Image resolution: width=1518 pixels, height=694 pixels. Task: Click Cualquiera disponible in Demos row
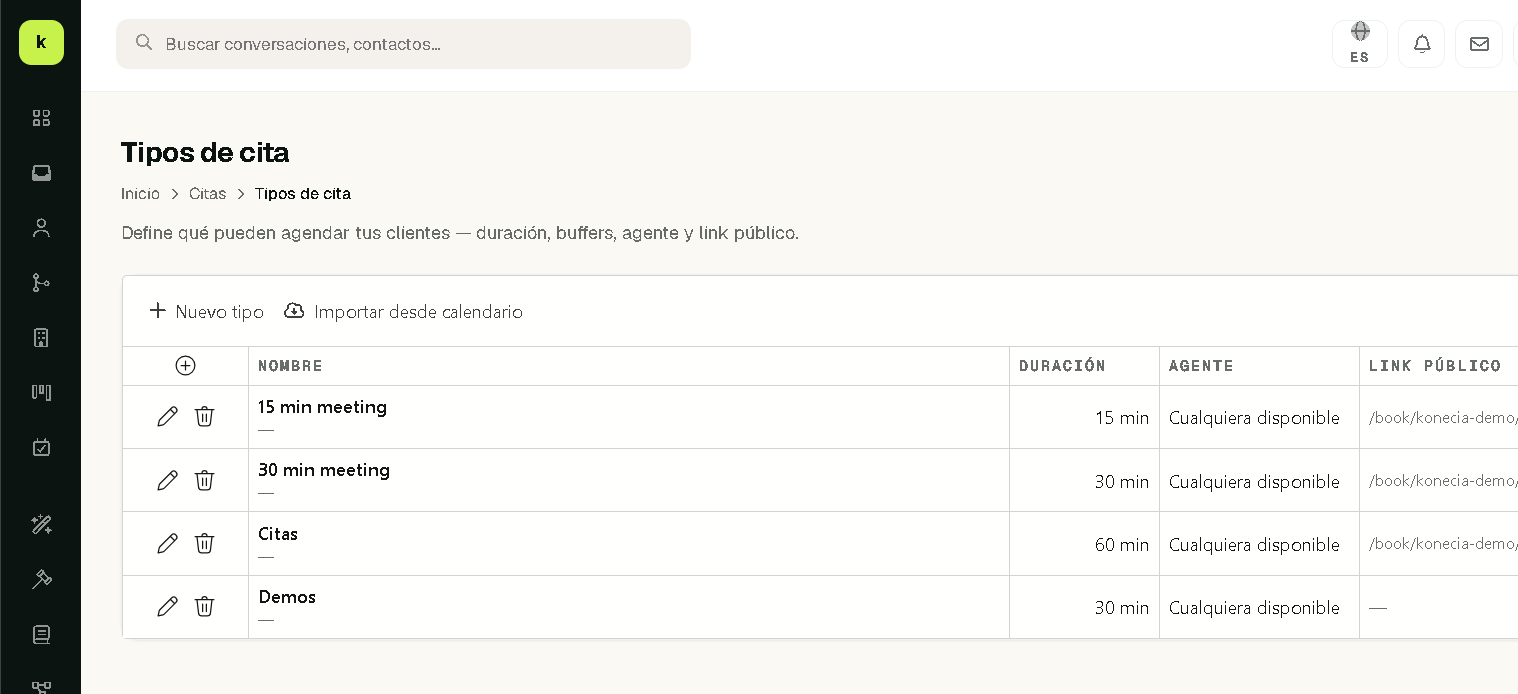pos(1254,608)
